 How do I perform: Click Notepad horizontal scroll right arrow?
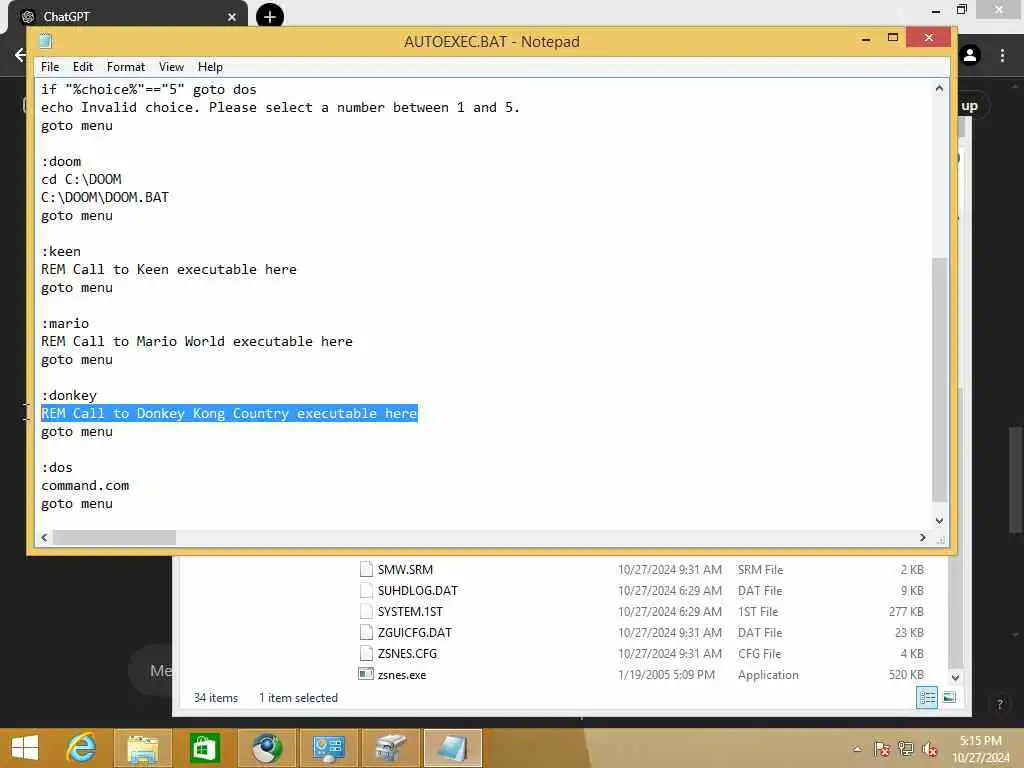click(x=922, y=537)
